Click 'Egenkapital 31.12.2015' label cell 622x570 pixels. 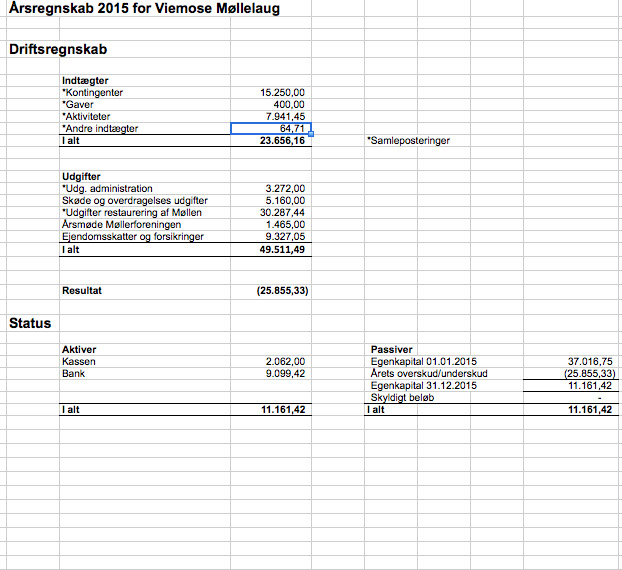[x=424, y=386]
